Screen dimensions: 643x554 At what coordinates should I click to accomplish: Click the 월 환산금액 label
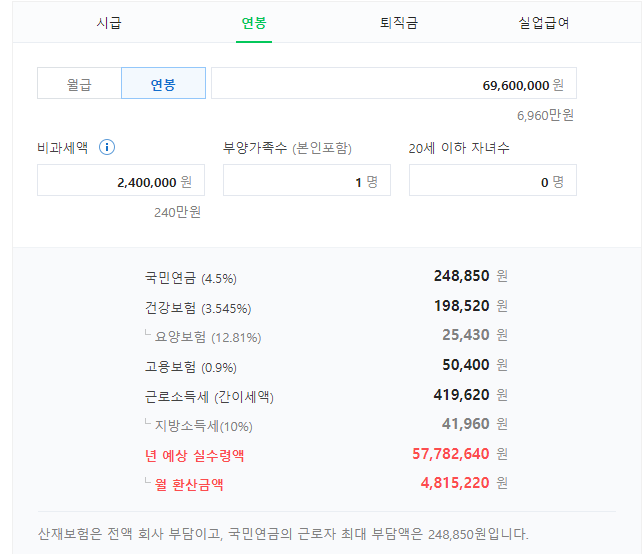[189, 485]
